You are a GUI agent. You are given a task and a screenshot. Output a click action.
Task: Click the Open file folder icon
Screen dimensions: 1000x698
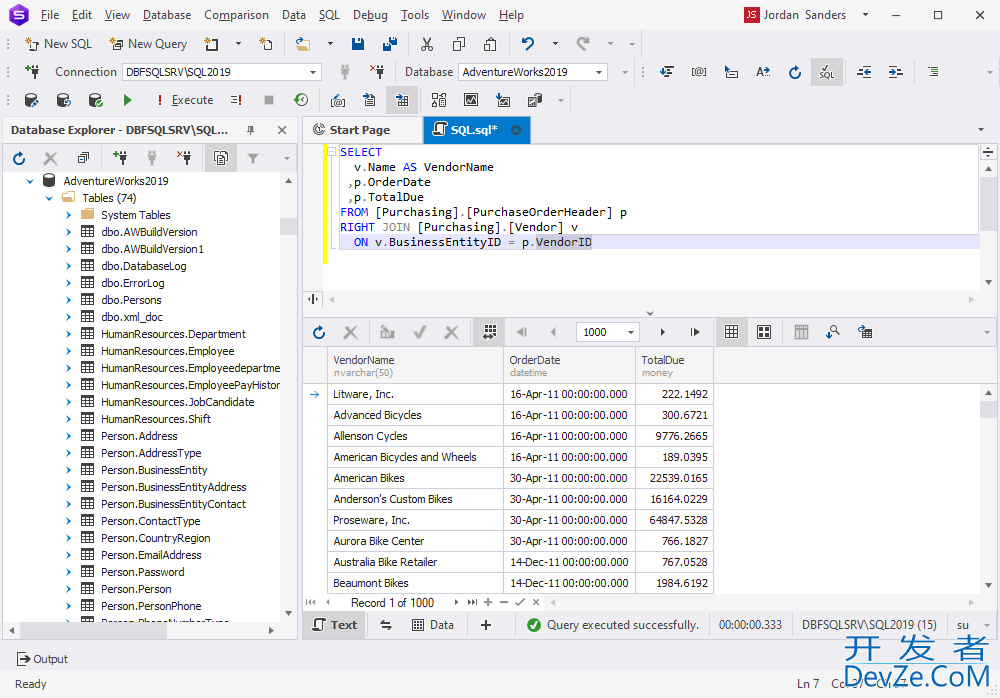(303, 44)
